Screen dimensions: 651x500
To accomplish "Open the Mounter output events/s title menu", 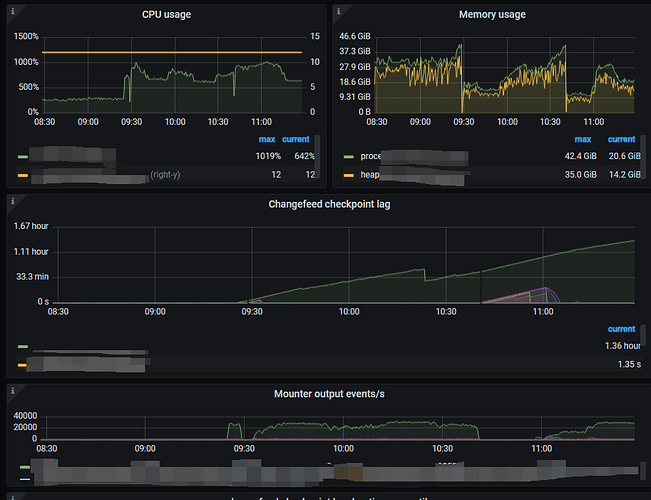I will click(x=329, y=394).
